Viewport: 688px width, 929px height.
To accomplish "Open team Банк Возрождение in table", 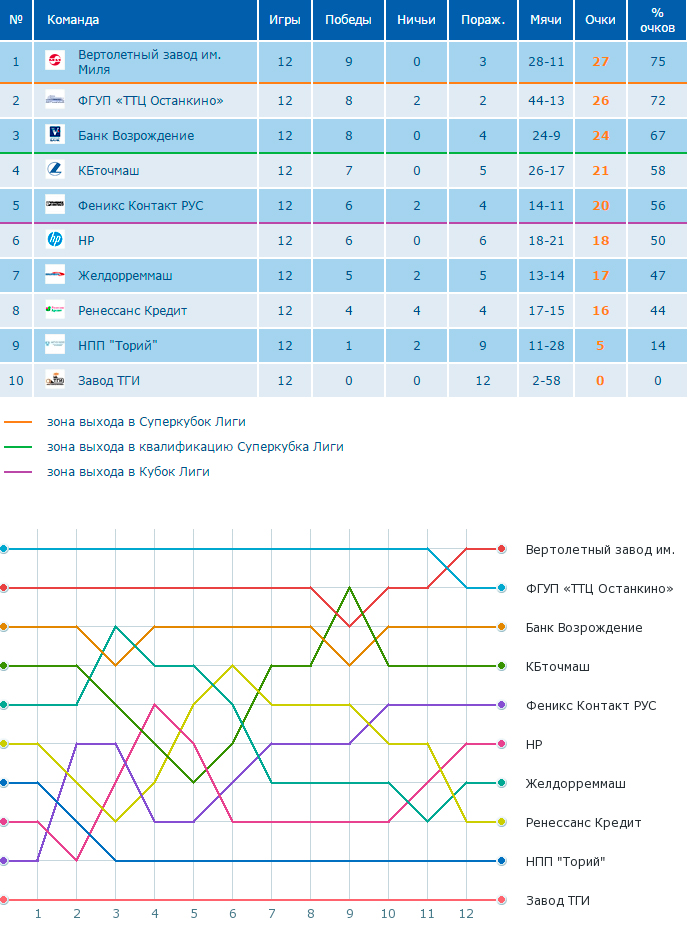I will point(136,136).
